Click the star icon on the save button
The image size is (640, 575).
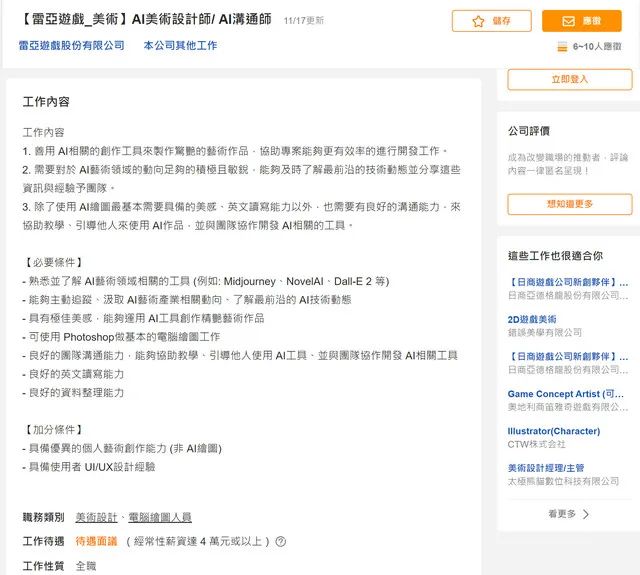(478, 21)
